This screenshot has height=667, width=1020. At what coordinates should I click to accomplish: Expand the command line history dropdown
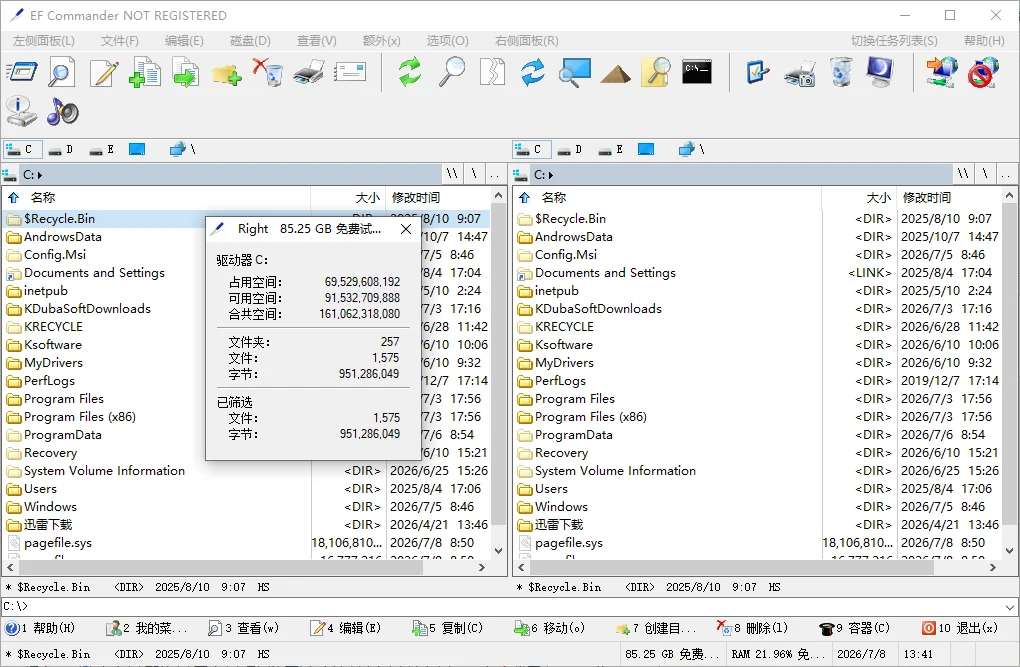coord(1010,606)
